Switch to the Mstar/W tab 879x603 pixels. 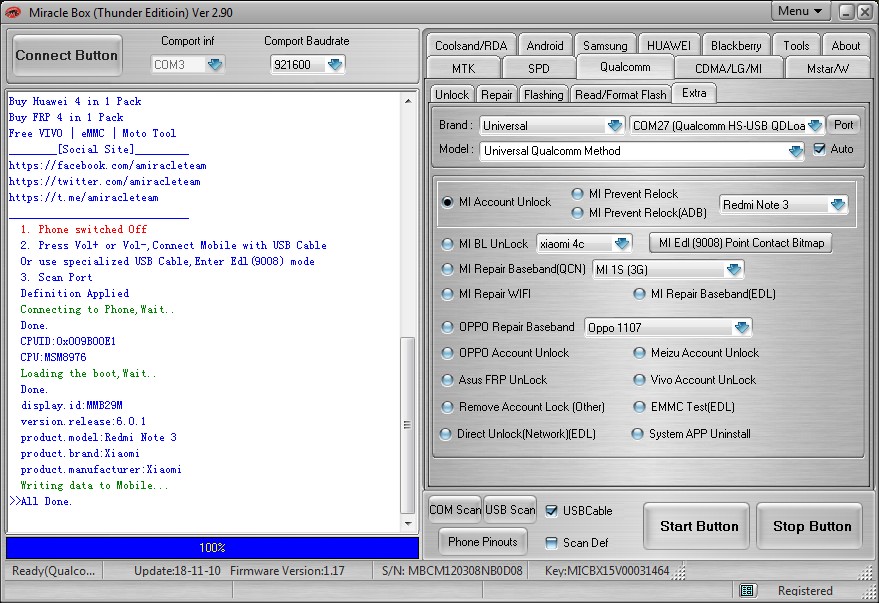828,68
